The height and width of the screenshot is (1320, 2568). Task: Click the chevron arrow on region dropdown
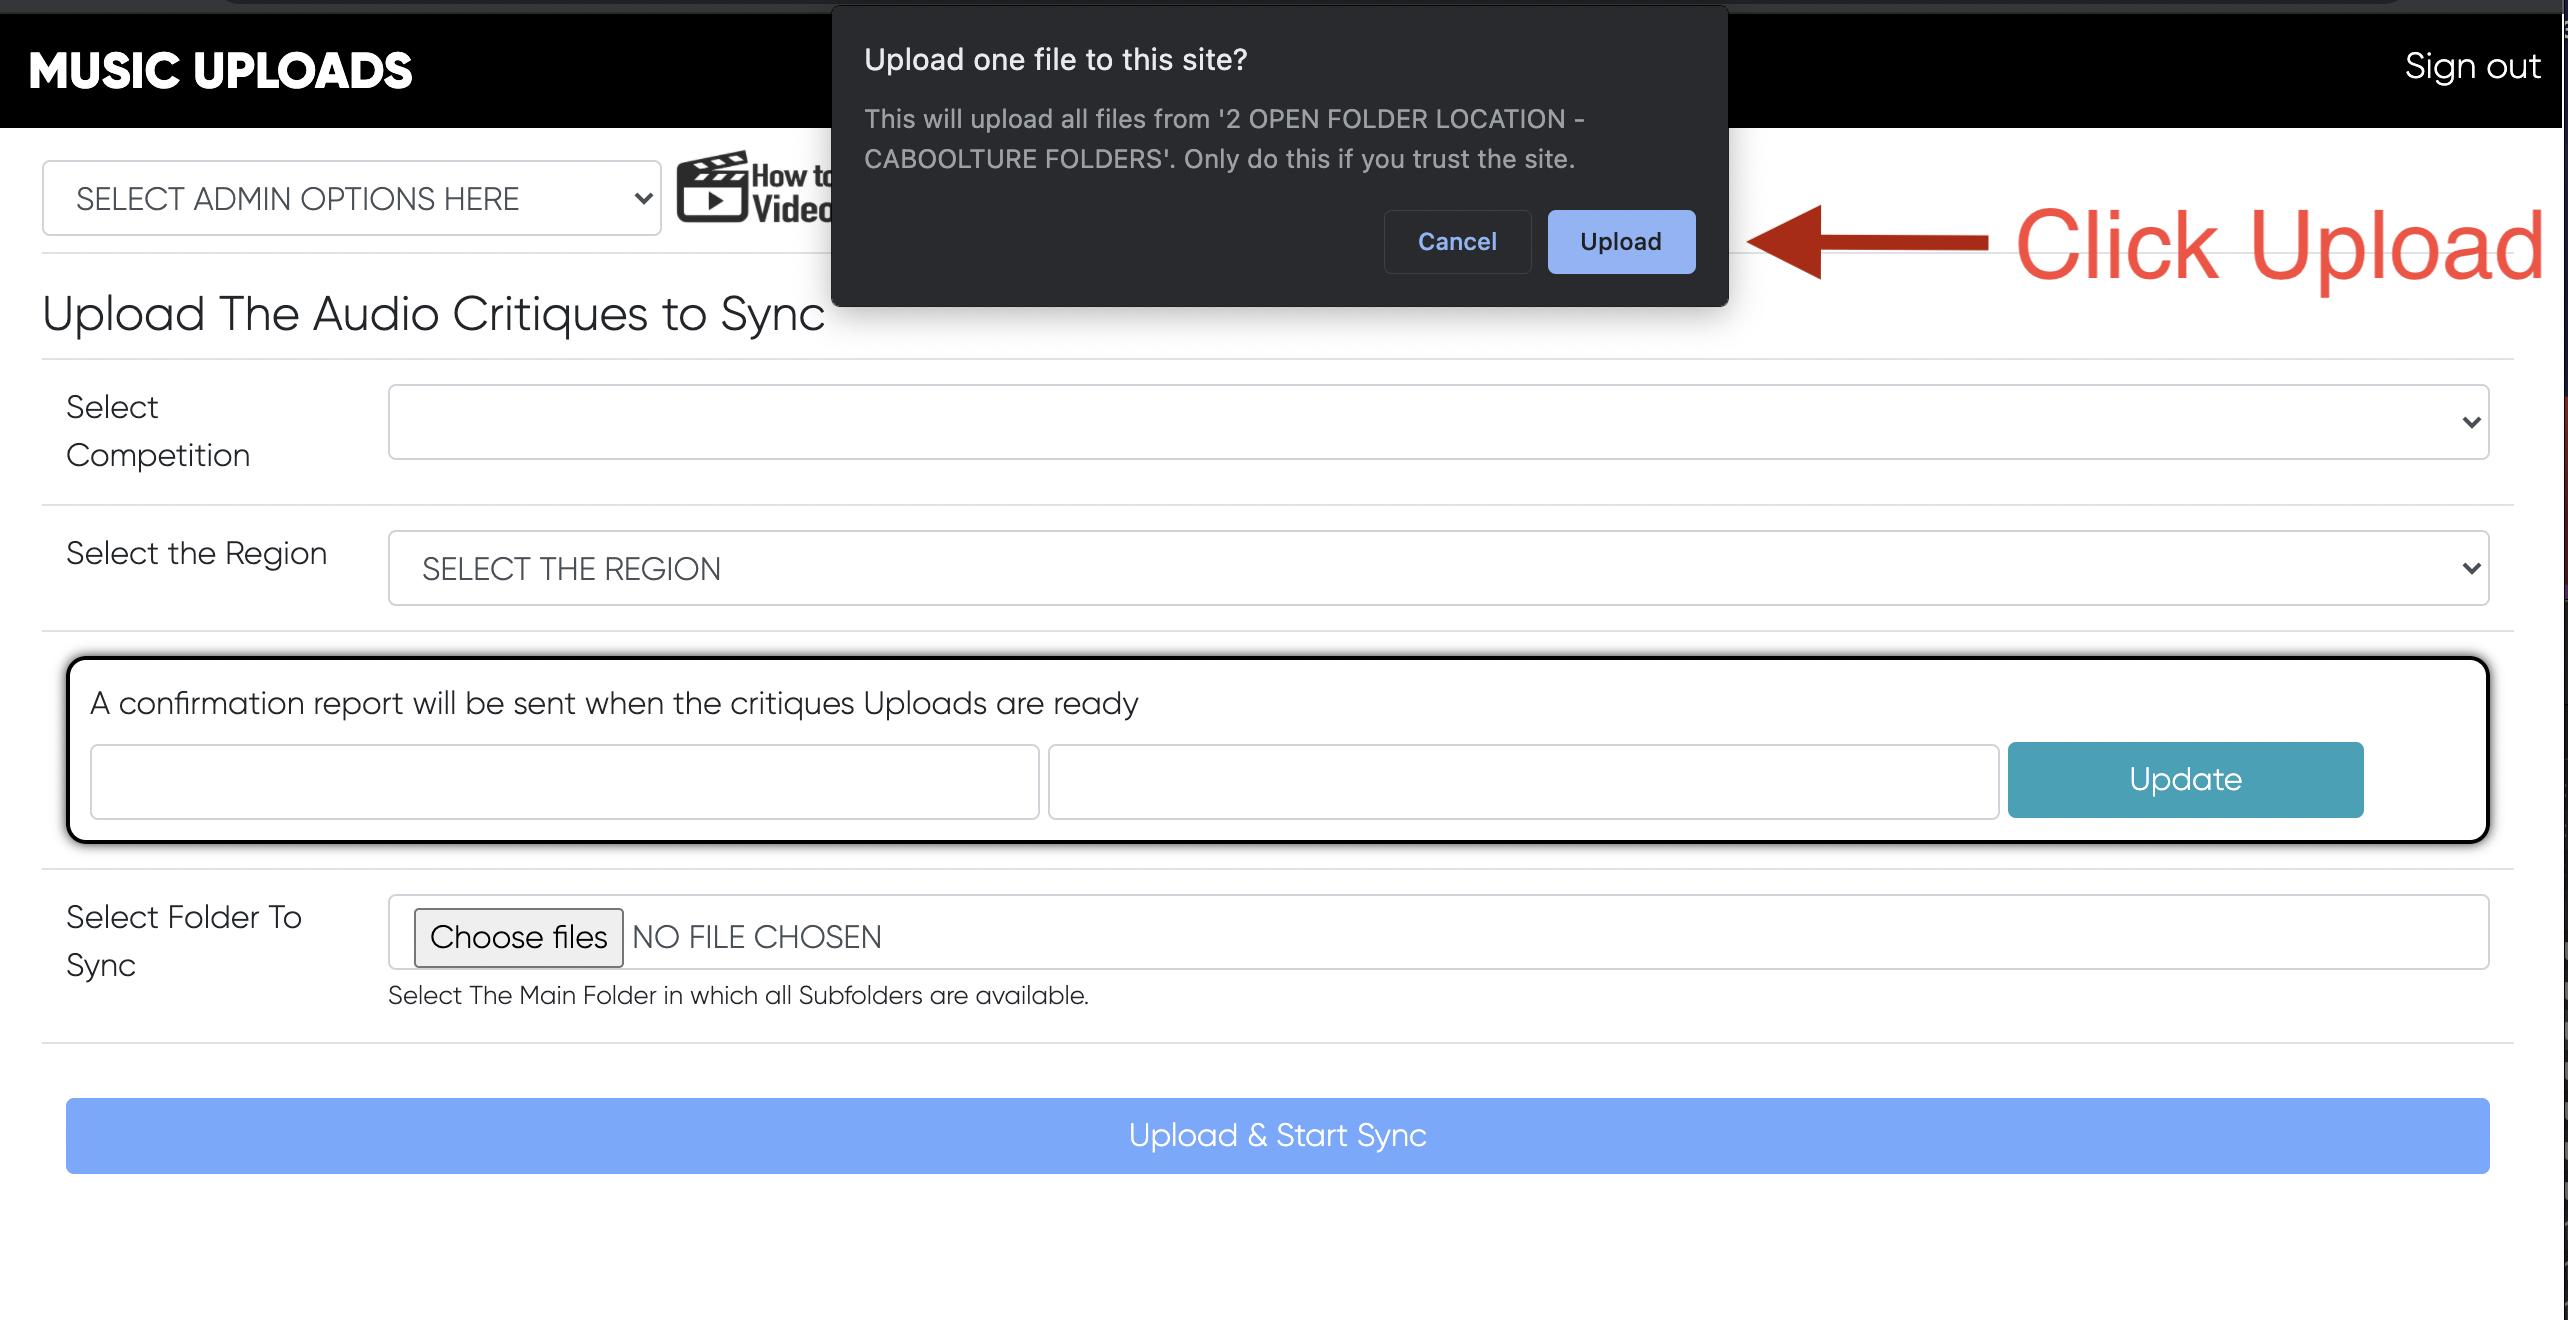[2471, 568]
